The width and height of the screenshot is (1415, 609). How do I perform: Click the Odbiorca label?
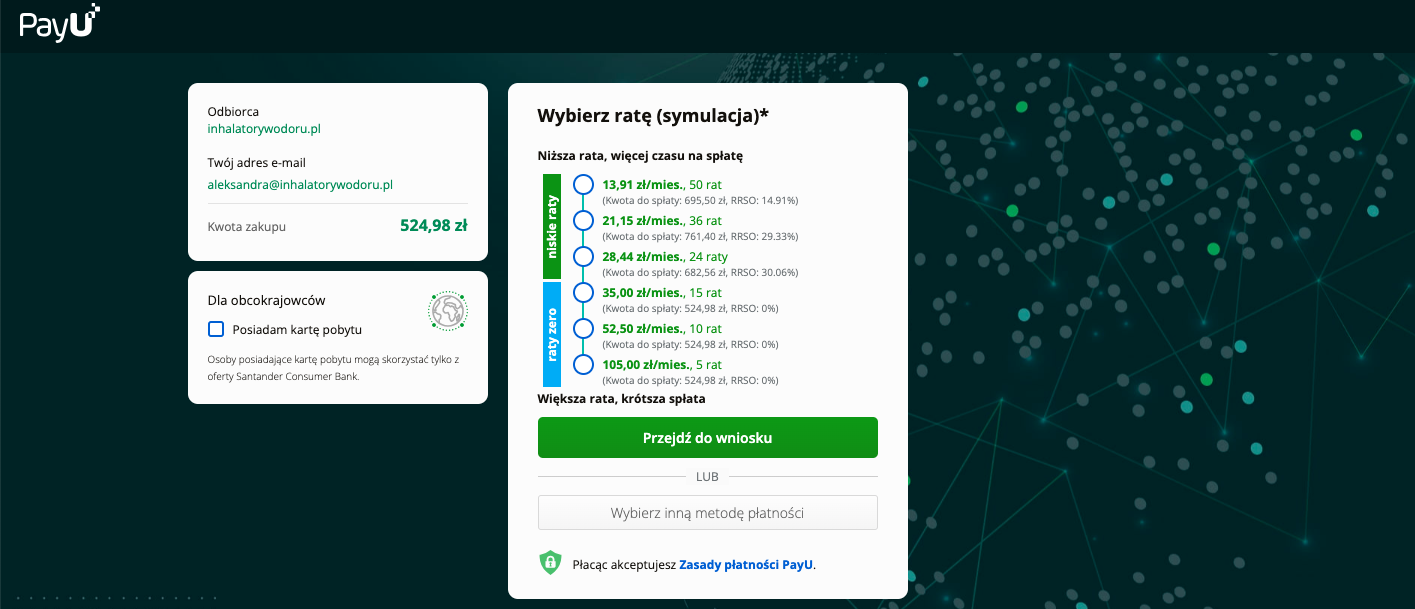pos(233,112)
